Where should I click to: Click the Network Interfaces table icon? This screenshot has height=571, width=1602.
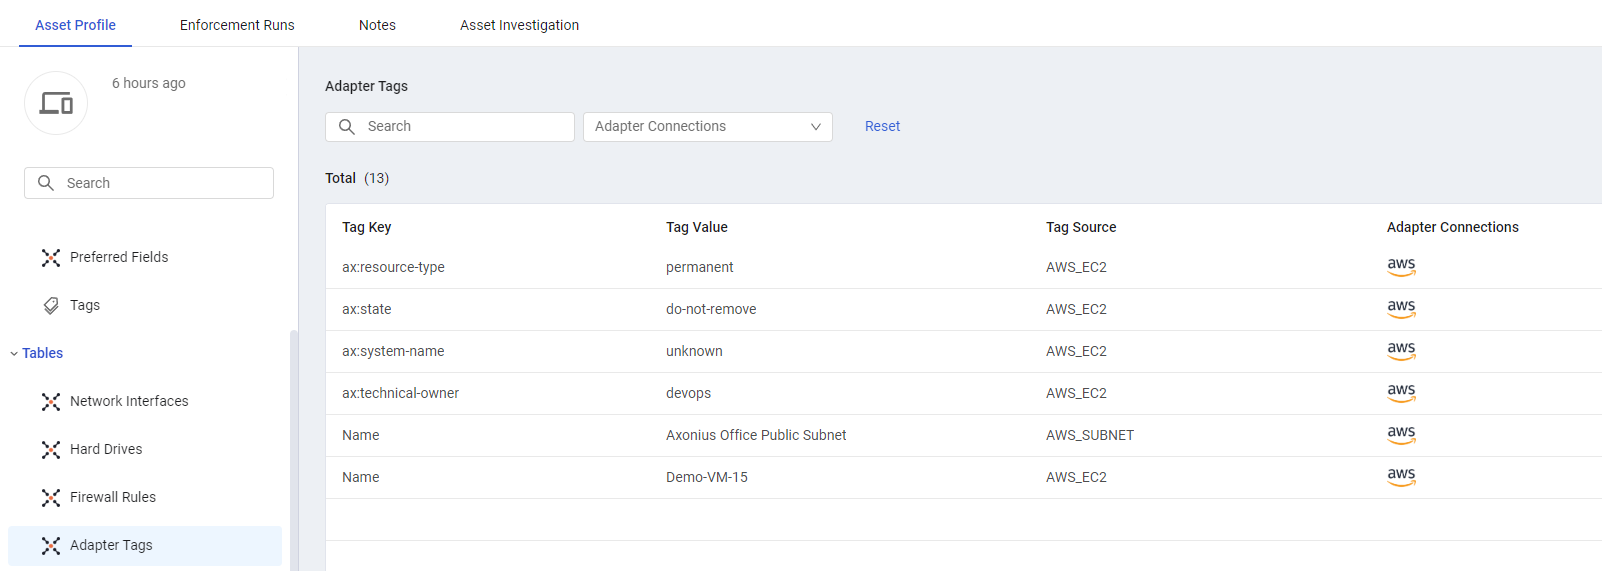point(51,402)
